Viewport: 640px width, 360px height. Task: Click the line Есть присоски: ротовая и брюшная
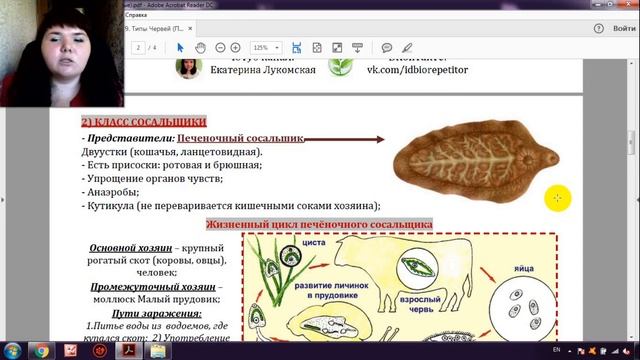click(x=172, y=165)
